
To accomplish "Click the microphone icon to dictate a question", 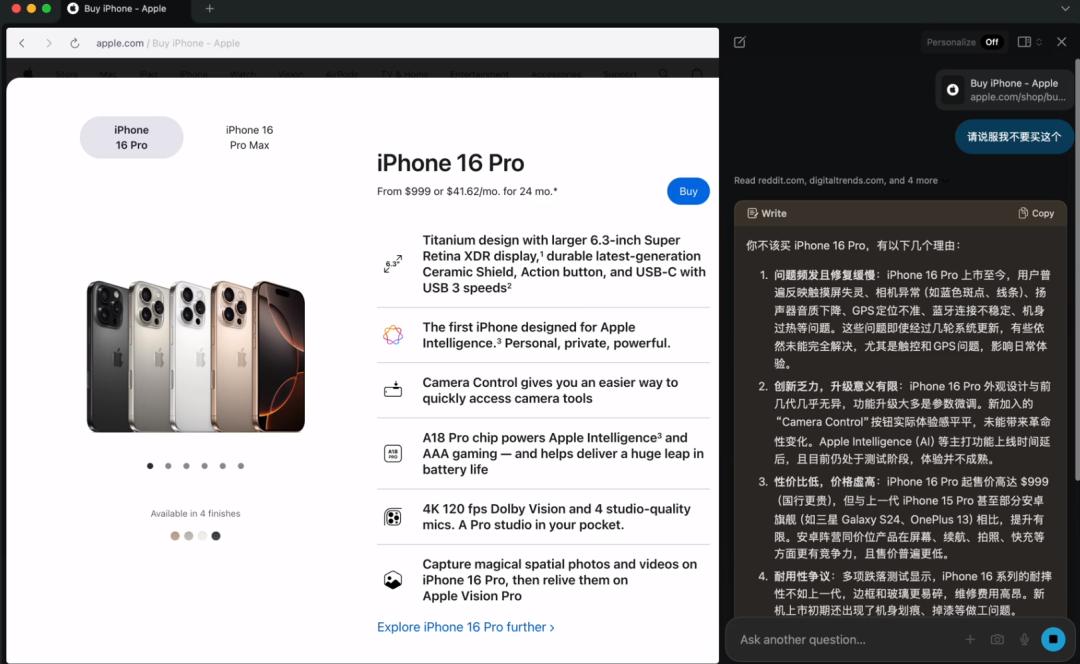I will click(x=1020, y=639).
